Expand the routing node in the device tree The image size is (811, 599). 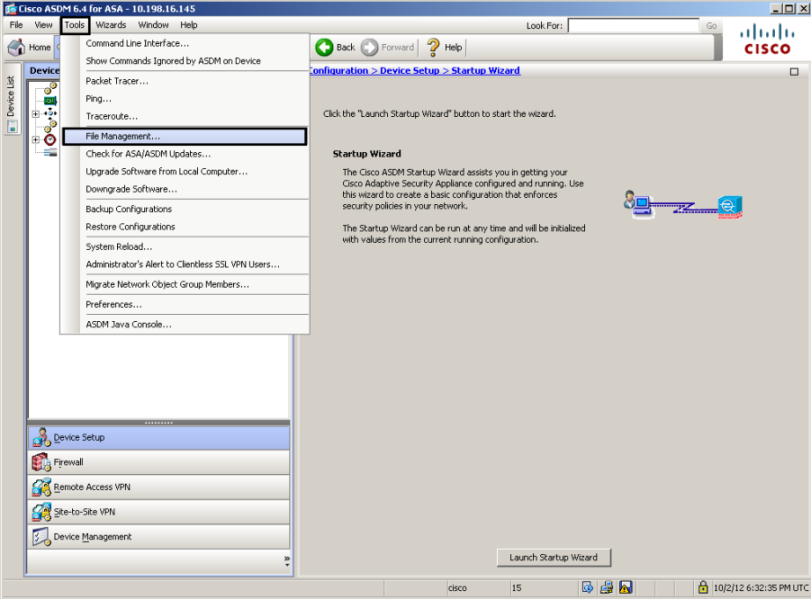36,114
